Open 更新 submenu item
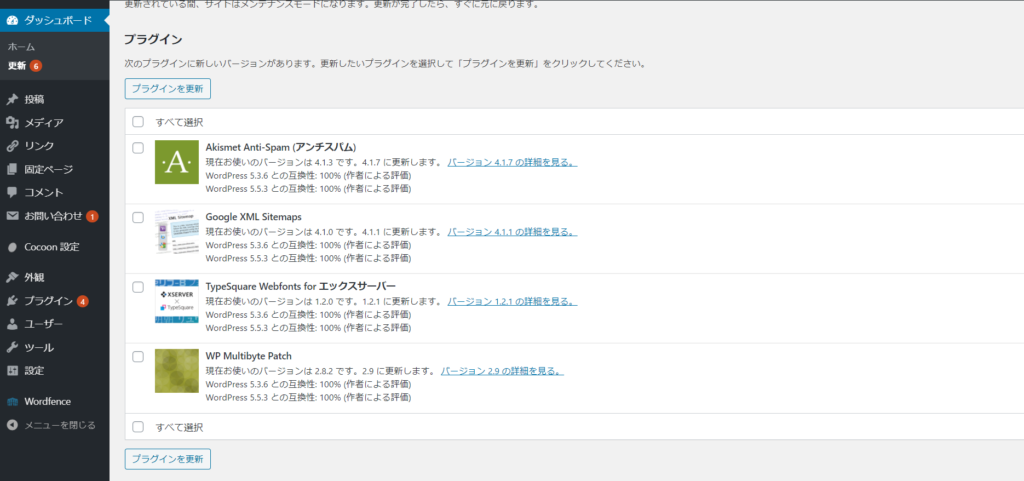 (x=17, y=66)
